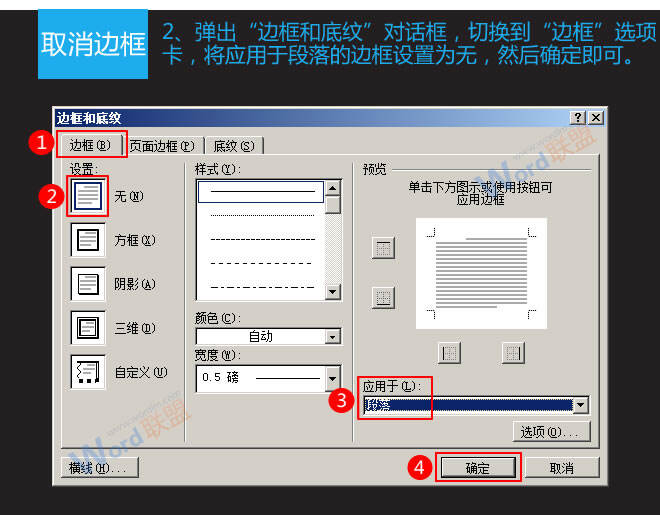This screenshot has width=660, height=515.
Task: Open the 颜色 color dropdown
Action: pyautogui.click(x=333, y=337)
